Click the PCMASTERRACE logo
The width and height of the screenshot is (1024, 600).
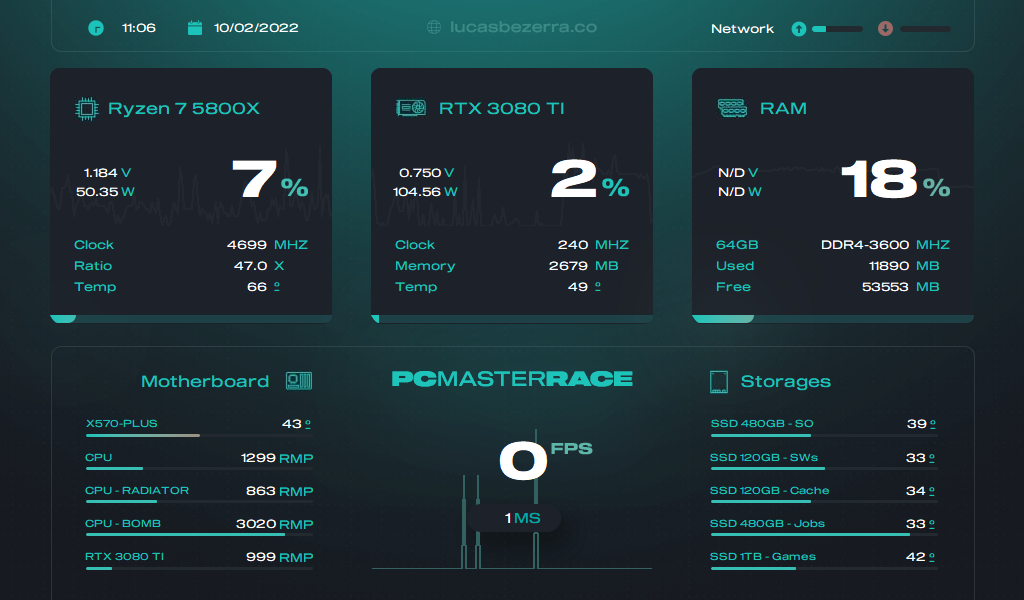point(512,379)
